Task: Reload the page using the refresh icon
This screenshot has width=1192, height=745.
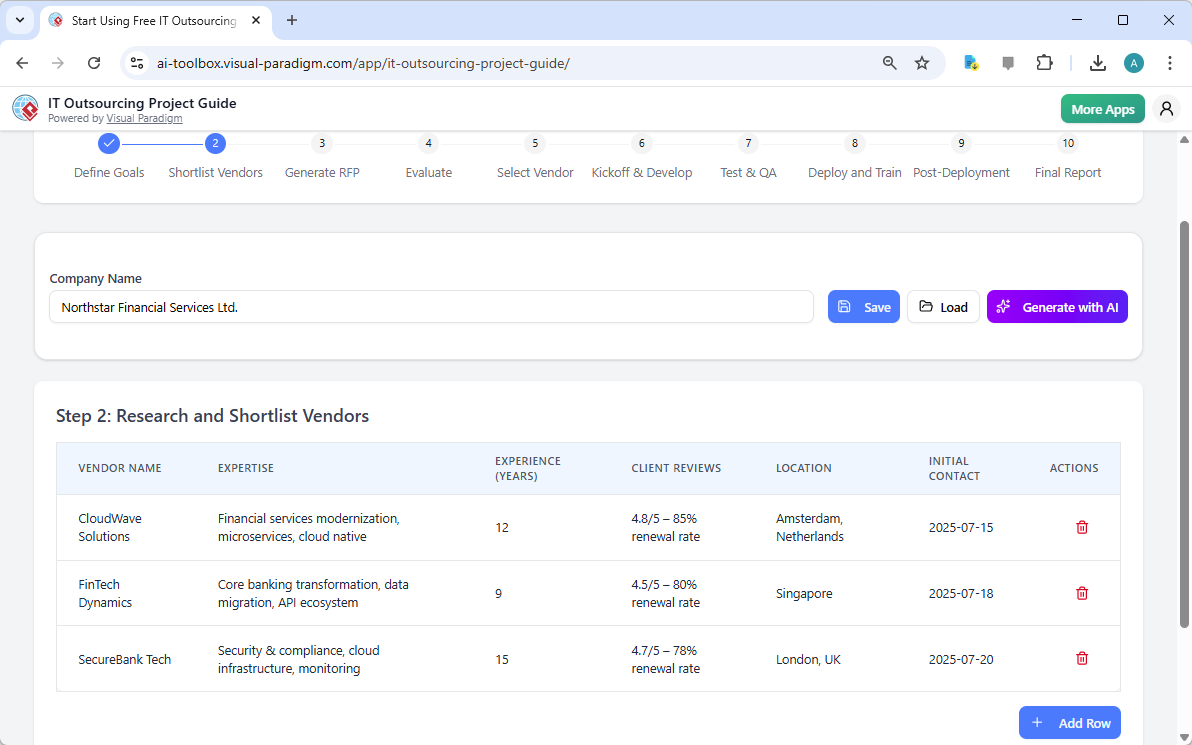Action: click(x=94, y=62)
